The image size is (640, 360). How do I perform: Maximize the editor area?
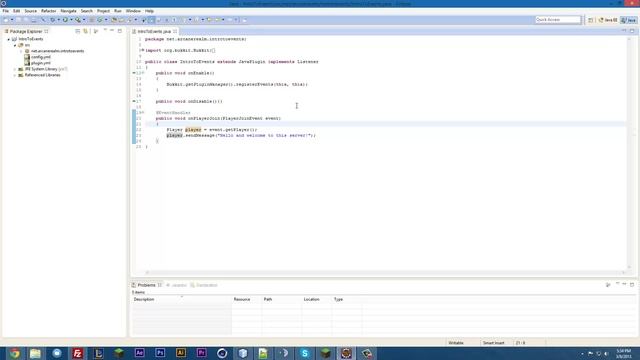click(632, 31)
